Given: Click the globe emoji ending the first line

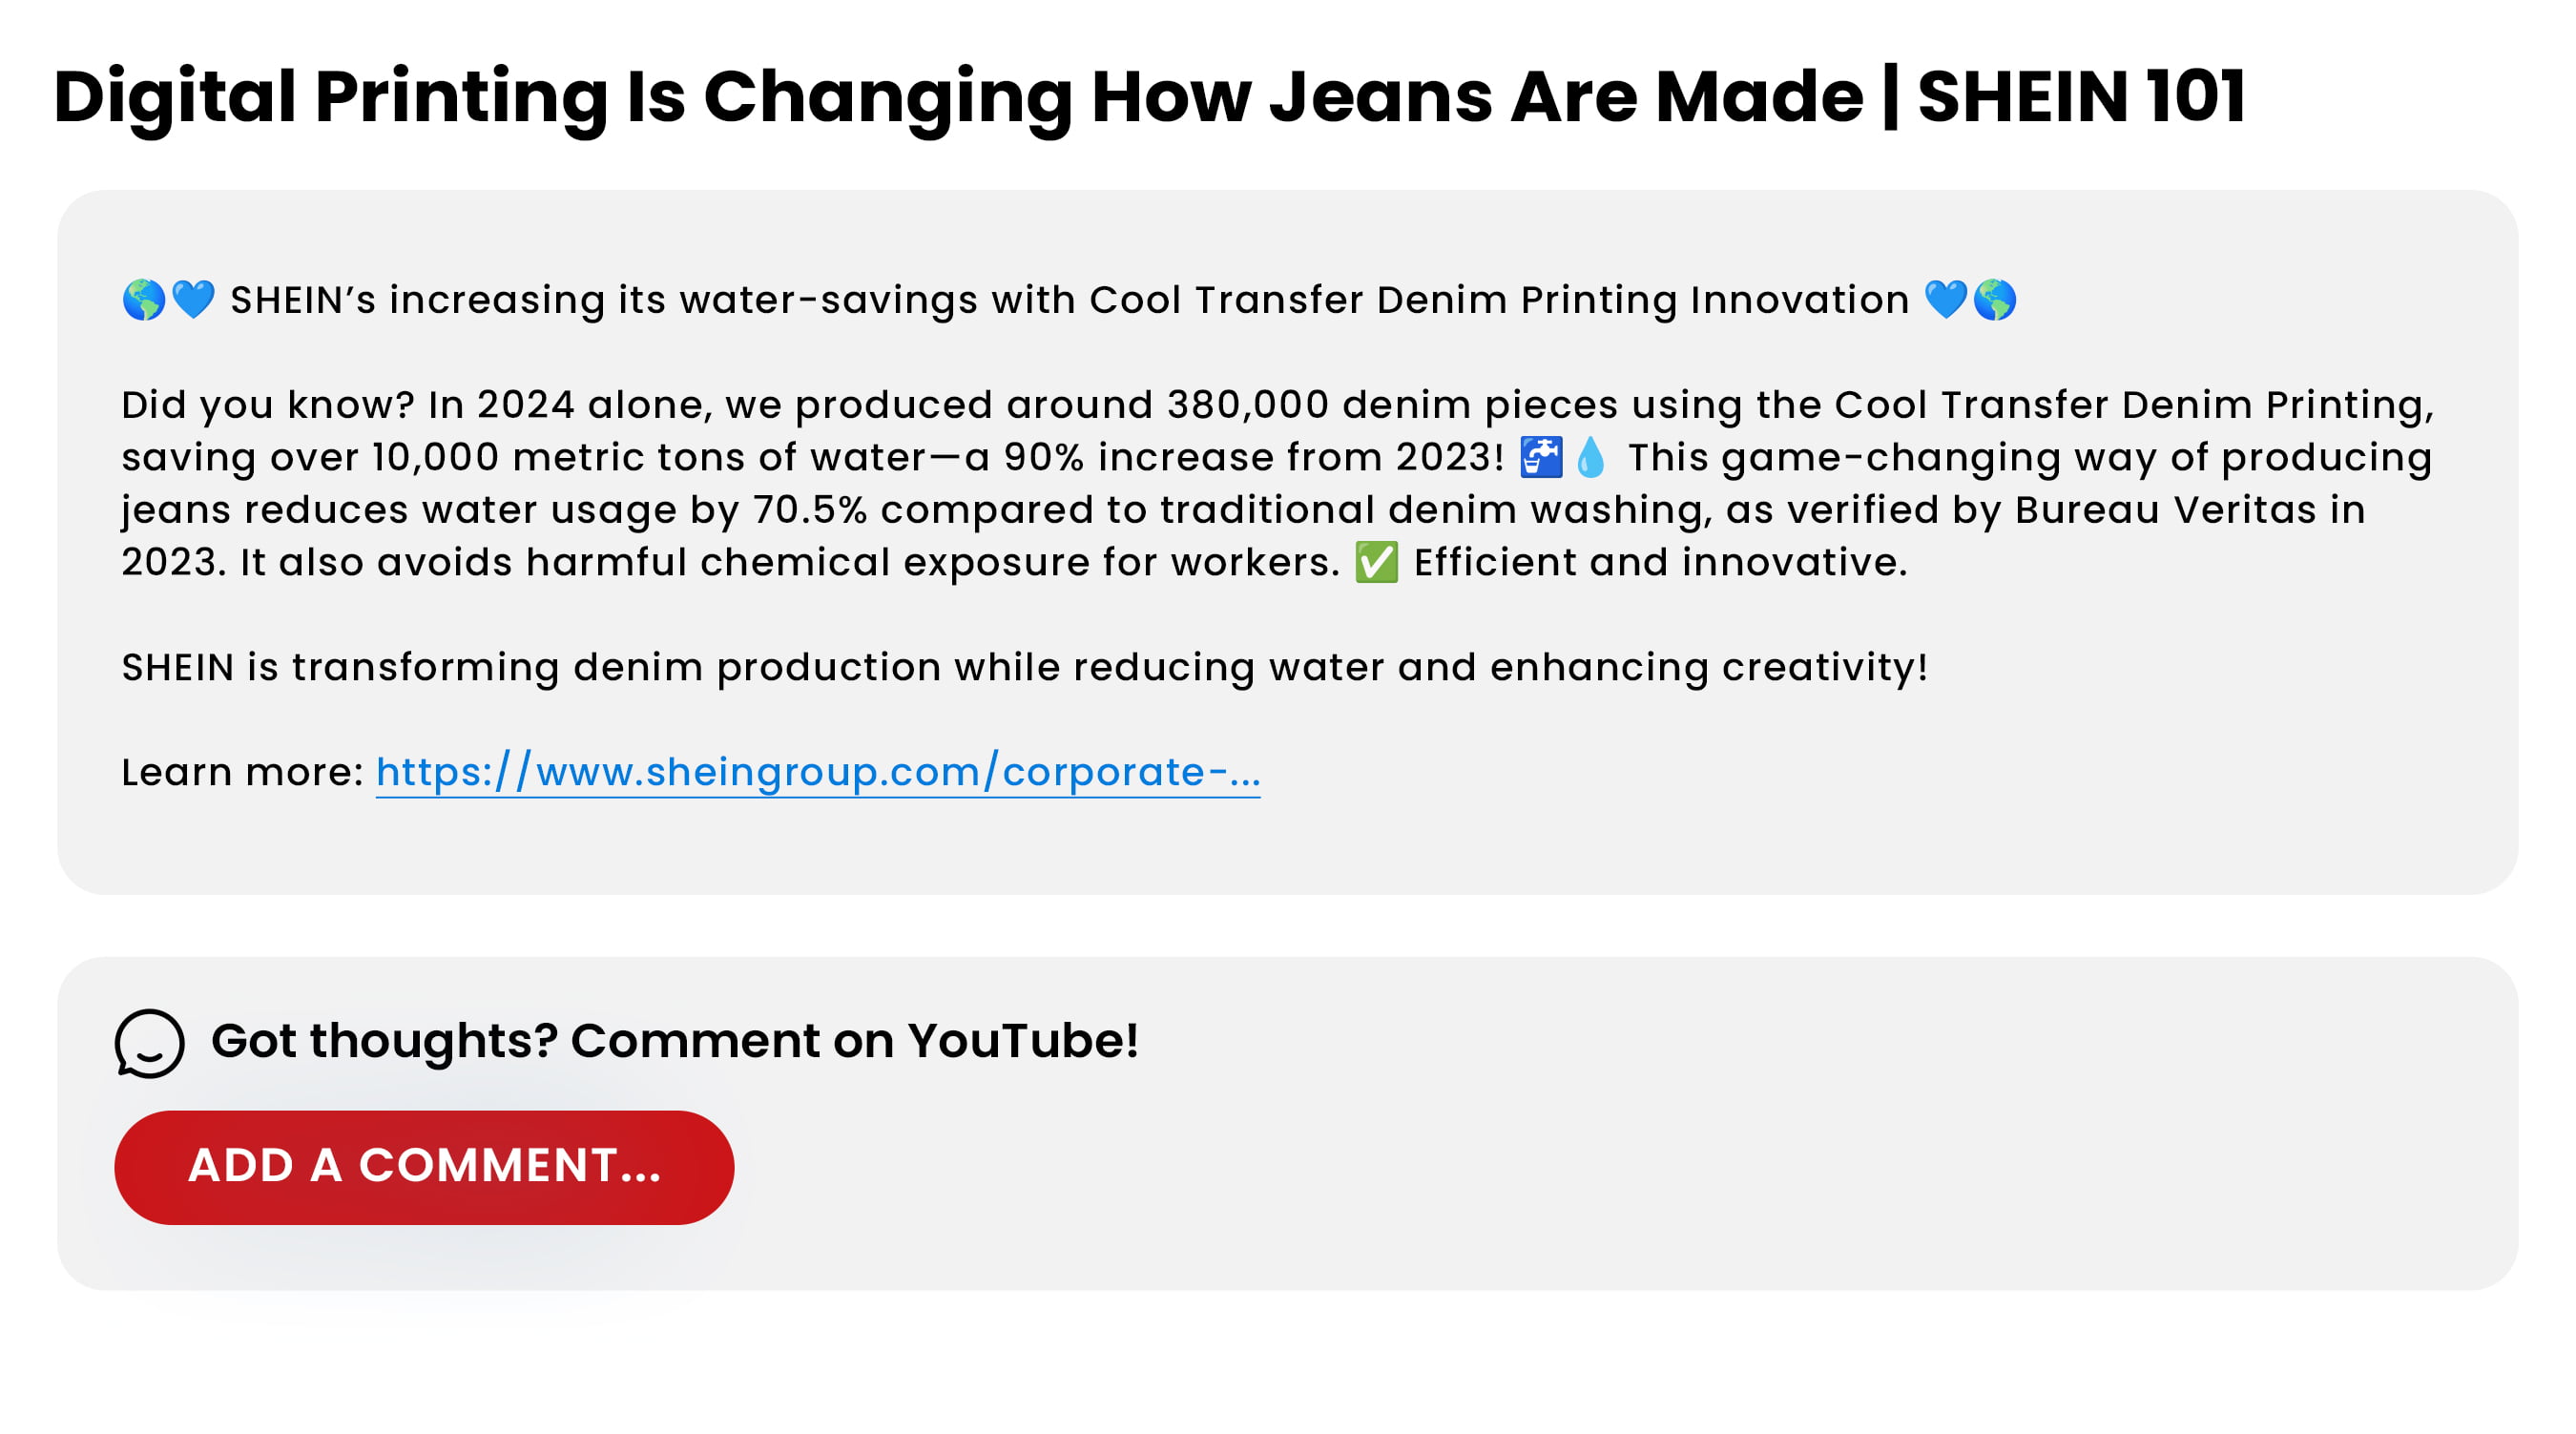Looking at the screenshot, I should [x=1994, y=300].
